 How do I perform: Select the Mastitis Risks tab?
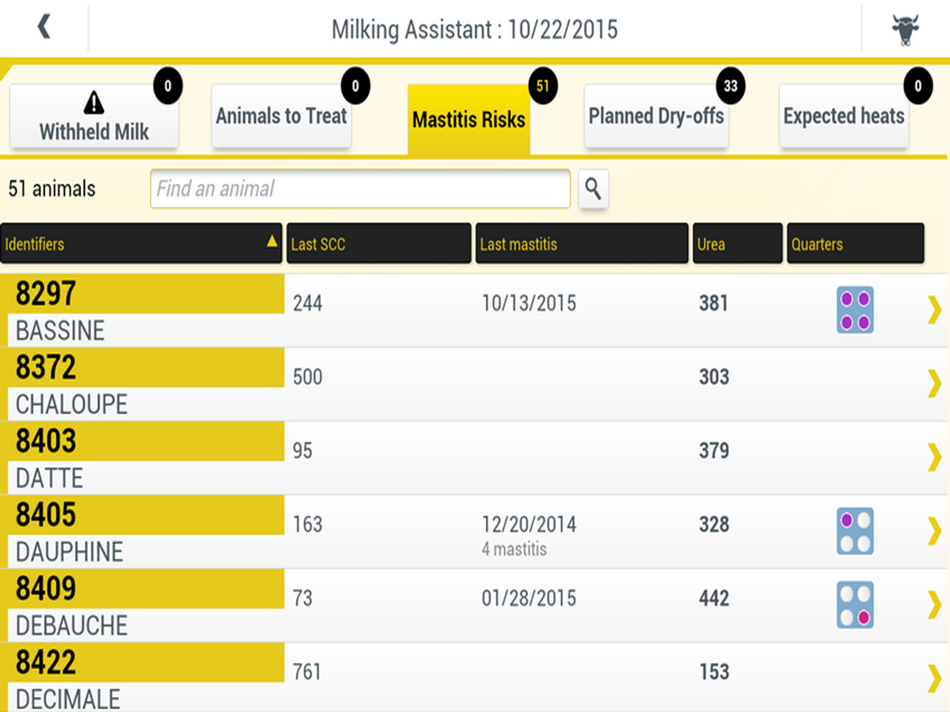[x=469, y=119]
